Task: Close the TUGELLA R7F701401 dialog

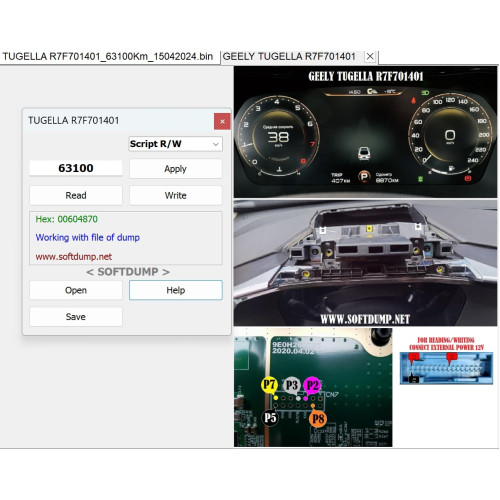Action: [222, 121]
